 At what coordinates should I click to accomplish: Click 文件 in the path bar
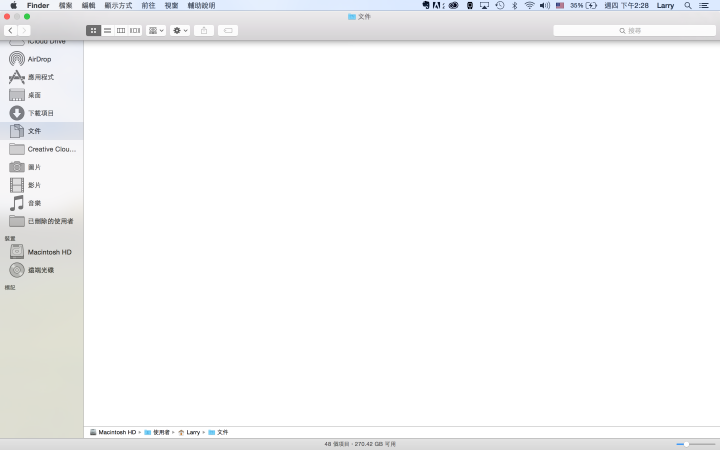click(218, 432)
